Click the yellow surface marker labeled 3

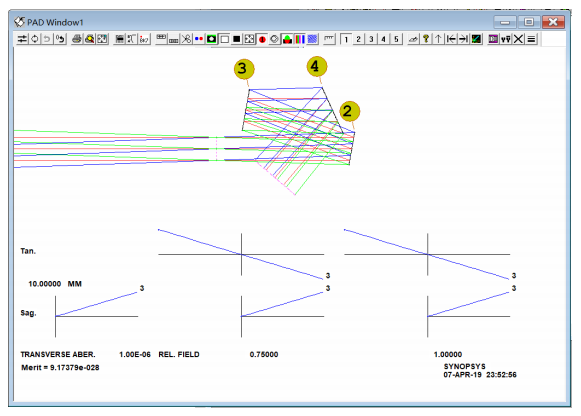[244, 69]
